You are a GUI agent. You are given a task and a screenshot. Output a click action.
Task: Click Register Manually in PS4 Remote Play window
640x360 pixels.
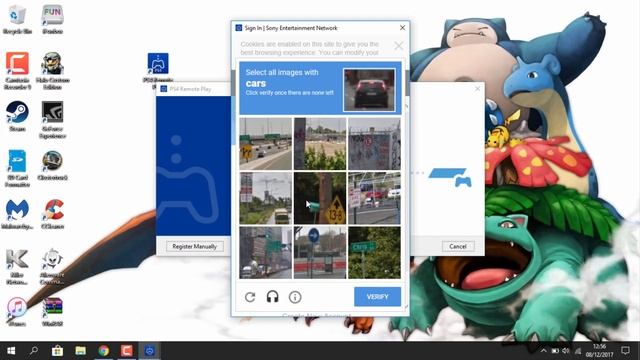[195, 246]
